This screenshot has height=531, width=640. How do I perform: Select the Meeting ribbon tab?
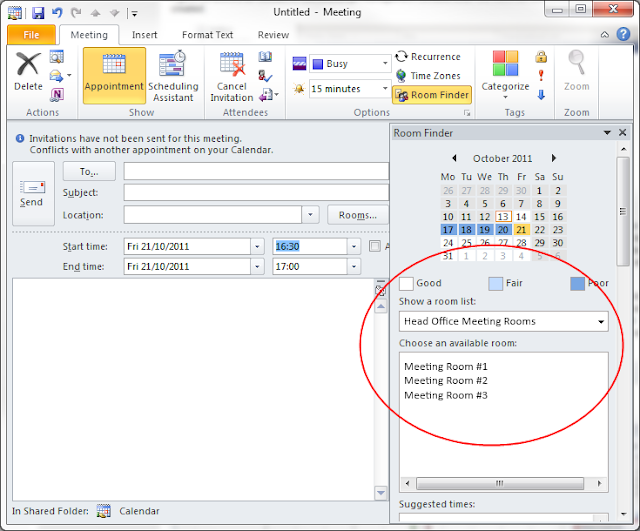click(x=89, y=35)
